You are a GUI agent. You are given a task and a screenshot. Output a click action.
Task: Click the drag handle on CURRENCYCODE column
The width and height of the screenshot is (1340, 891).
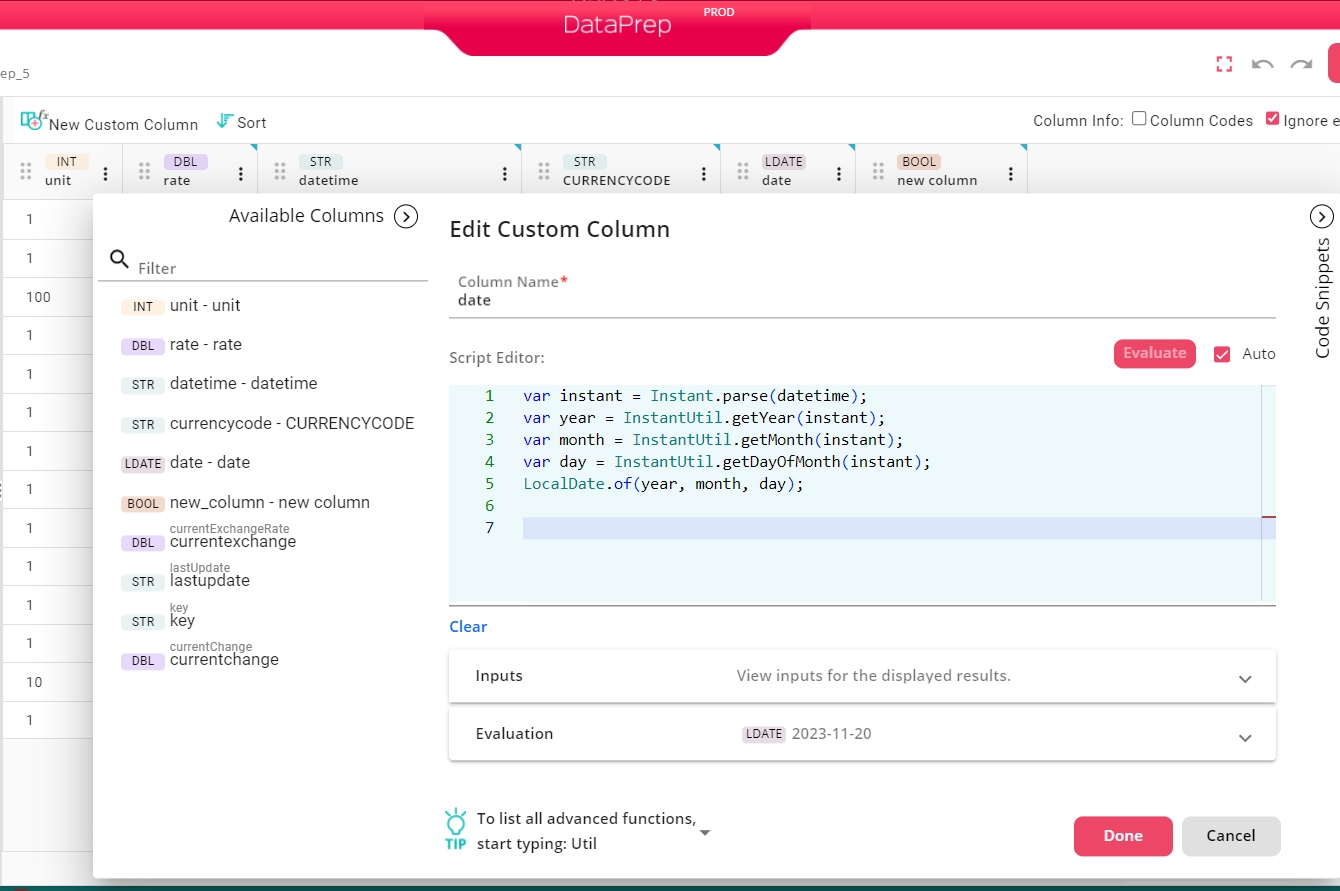click(544, 172)
